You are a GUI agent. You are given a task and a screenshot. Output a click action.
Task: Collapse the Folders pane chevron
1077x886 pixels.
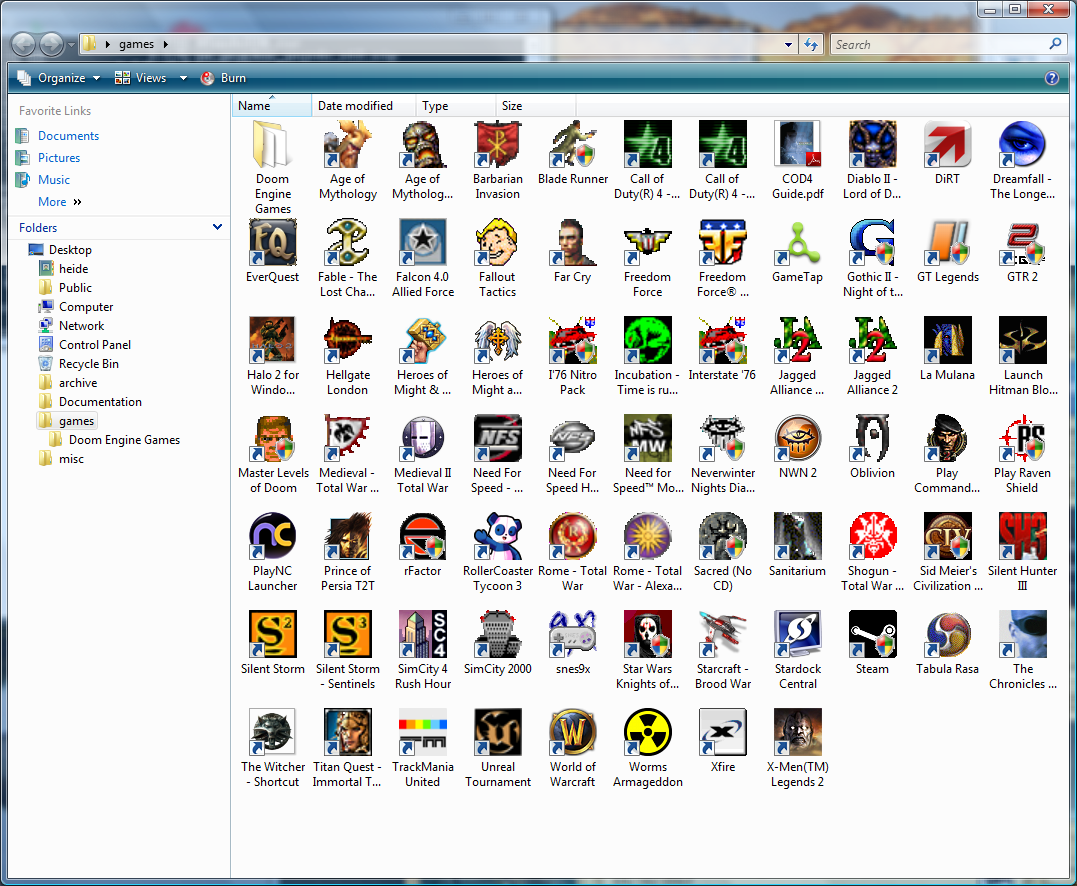[x=218, y=227]
